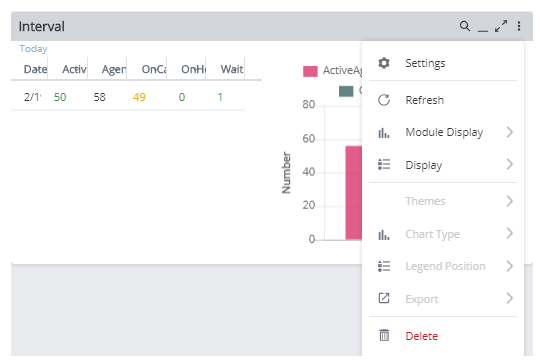540x361 pixels.
Task: Select the Legend Position menu item
Action: [x=445, y=266]
